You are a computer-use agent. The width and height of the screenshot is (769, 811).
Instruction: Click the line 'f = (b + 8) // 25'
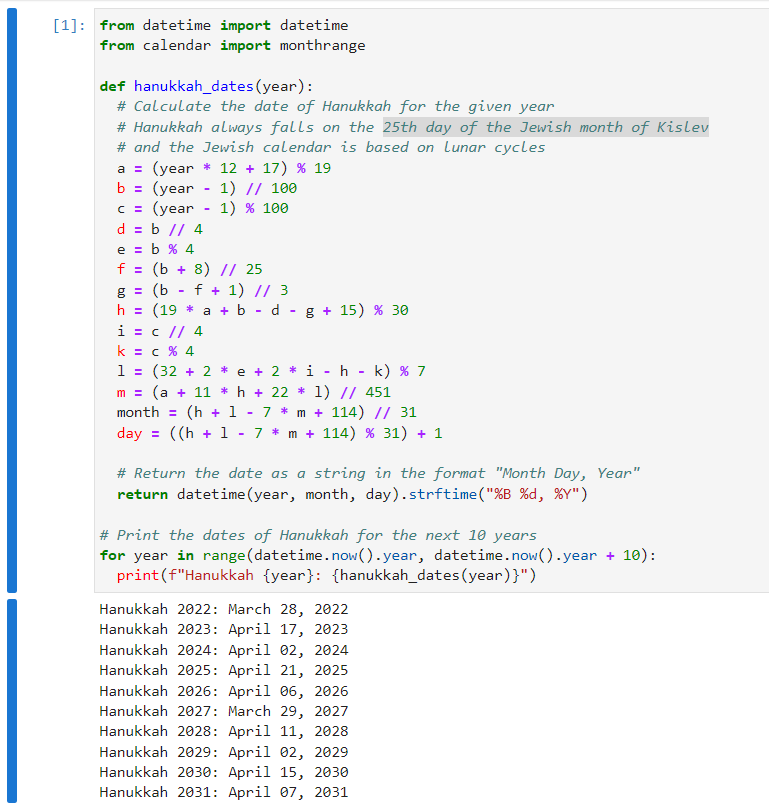190,269
